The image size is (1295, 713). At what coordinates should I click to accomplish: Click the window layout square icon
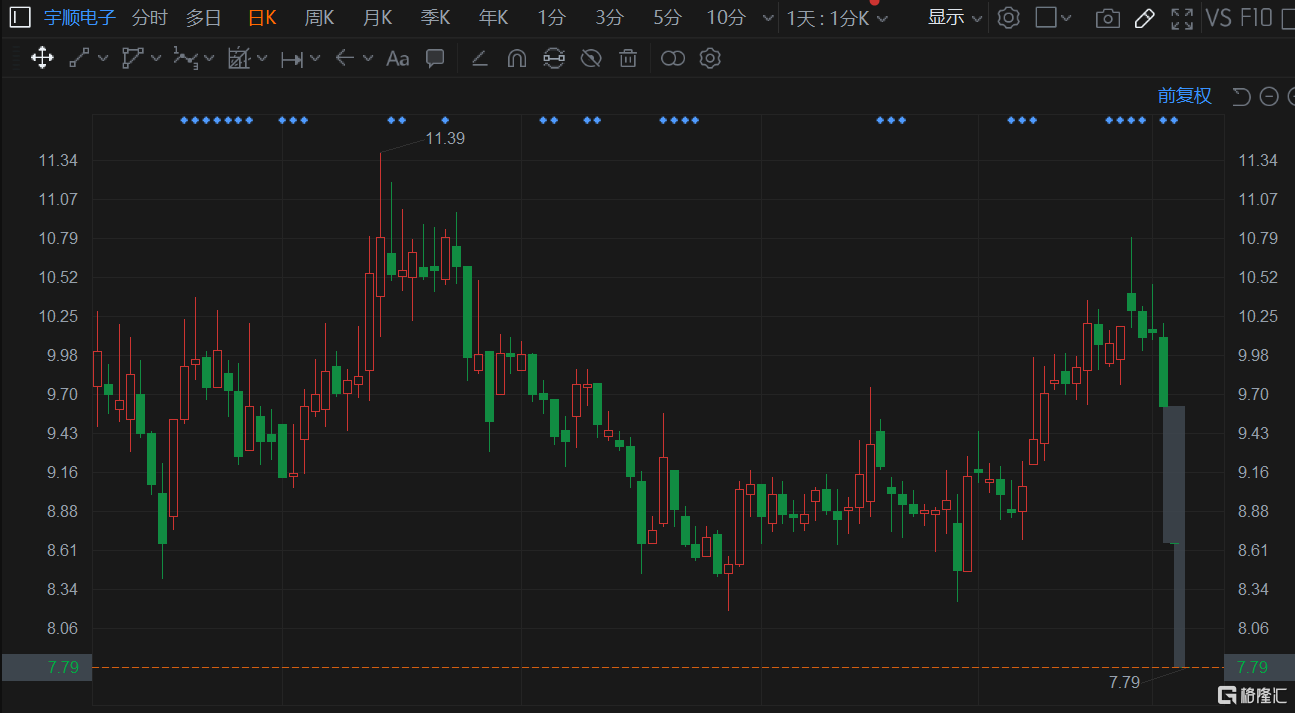[x=1045, y=17]
